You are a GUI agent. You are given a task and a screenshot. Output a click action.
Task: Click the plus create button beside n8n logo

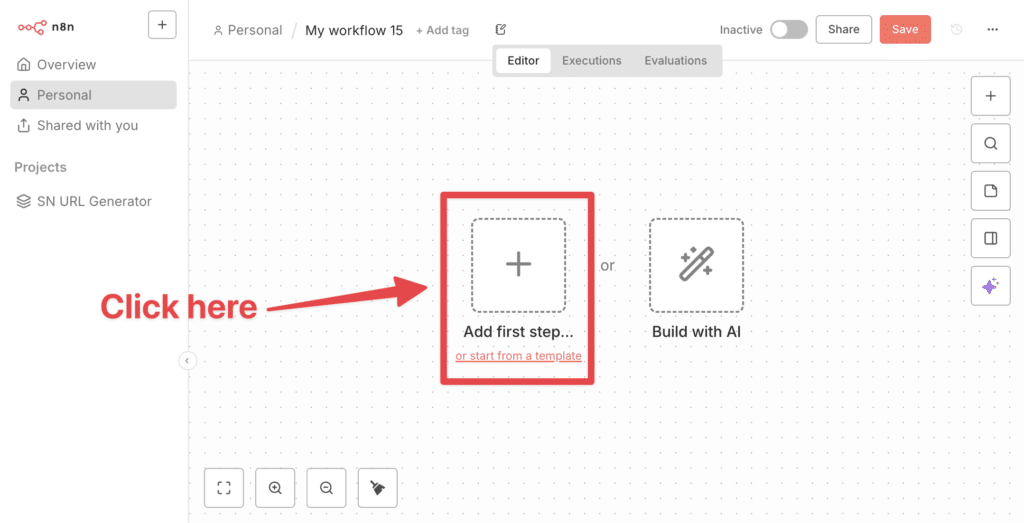[162, 25]
